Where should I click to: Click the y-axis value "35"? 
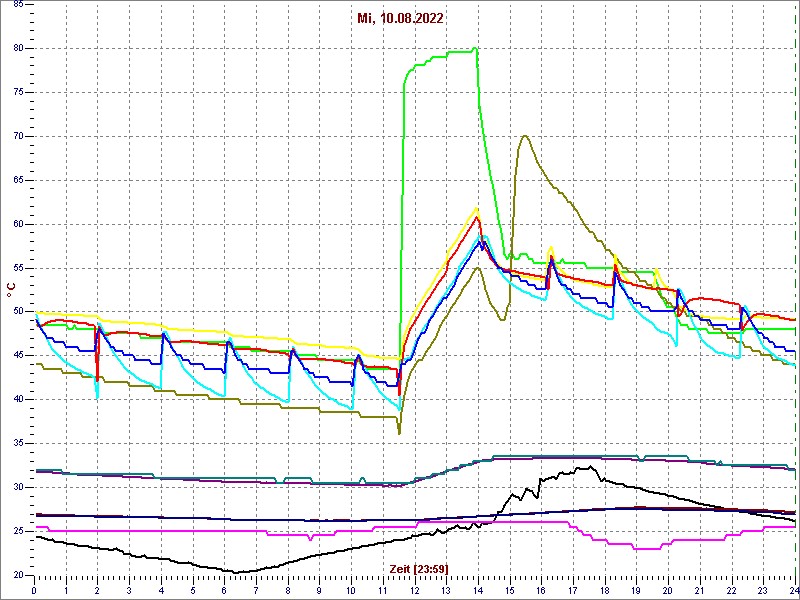pyautogui.click(x=17, y=443)
